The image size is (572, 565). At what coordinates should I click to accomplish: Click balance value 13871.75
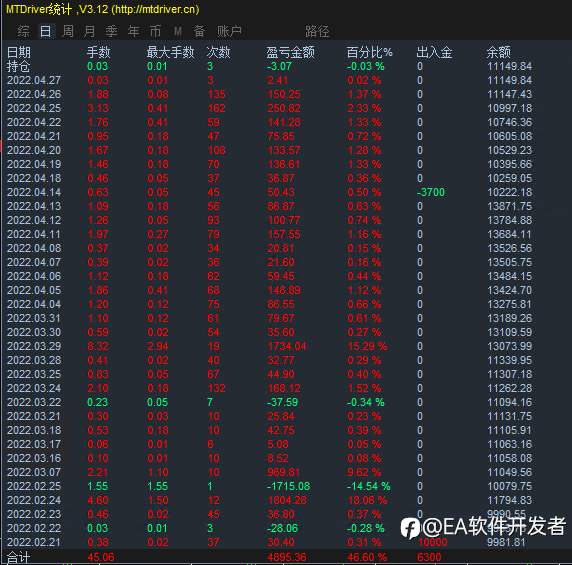click(x=510, y=206)
